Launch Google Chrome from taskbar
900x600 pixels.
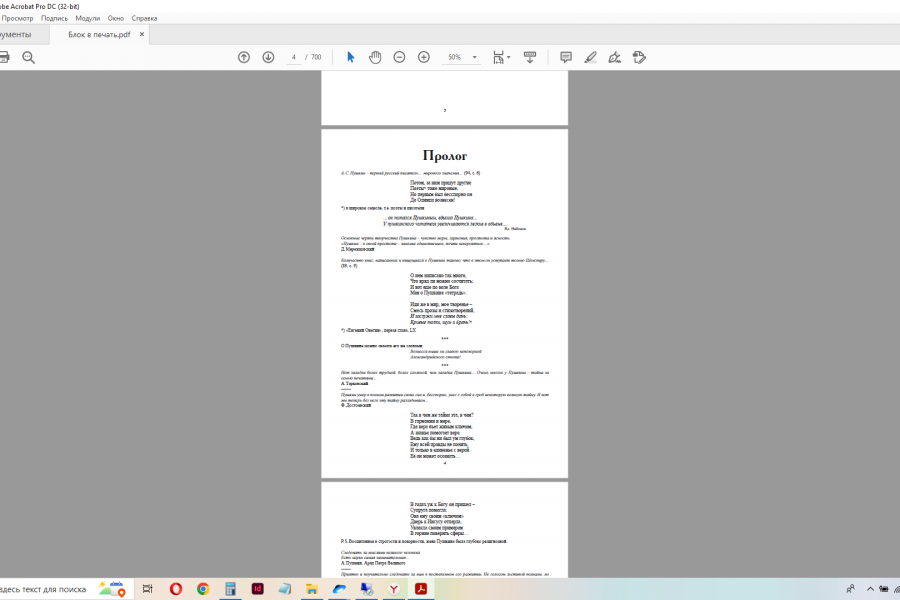point(203,589)
